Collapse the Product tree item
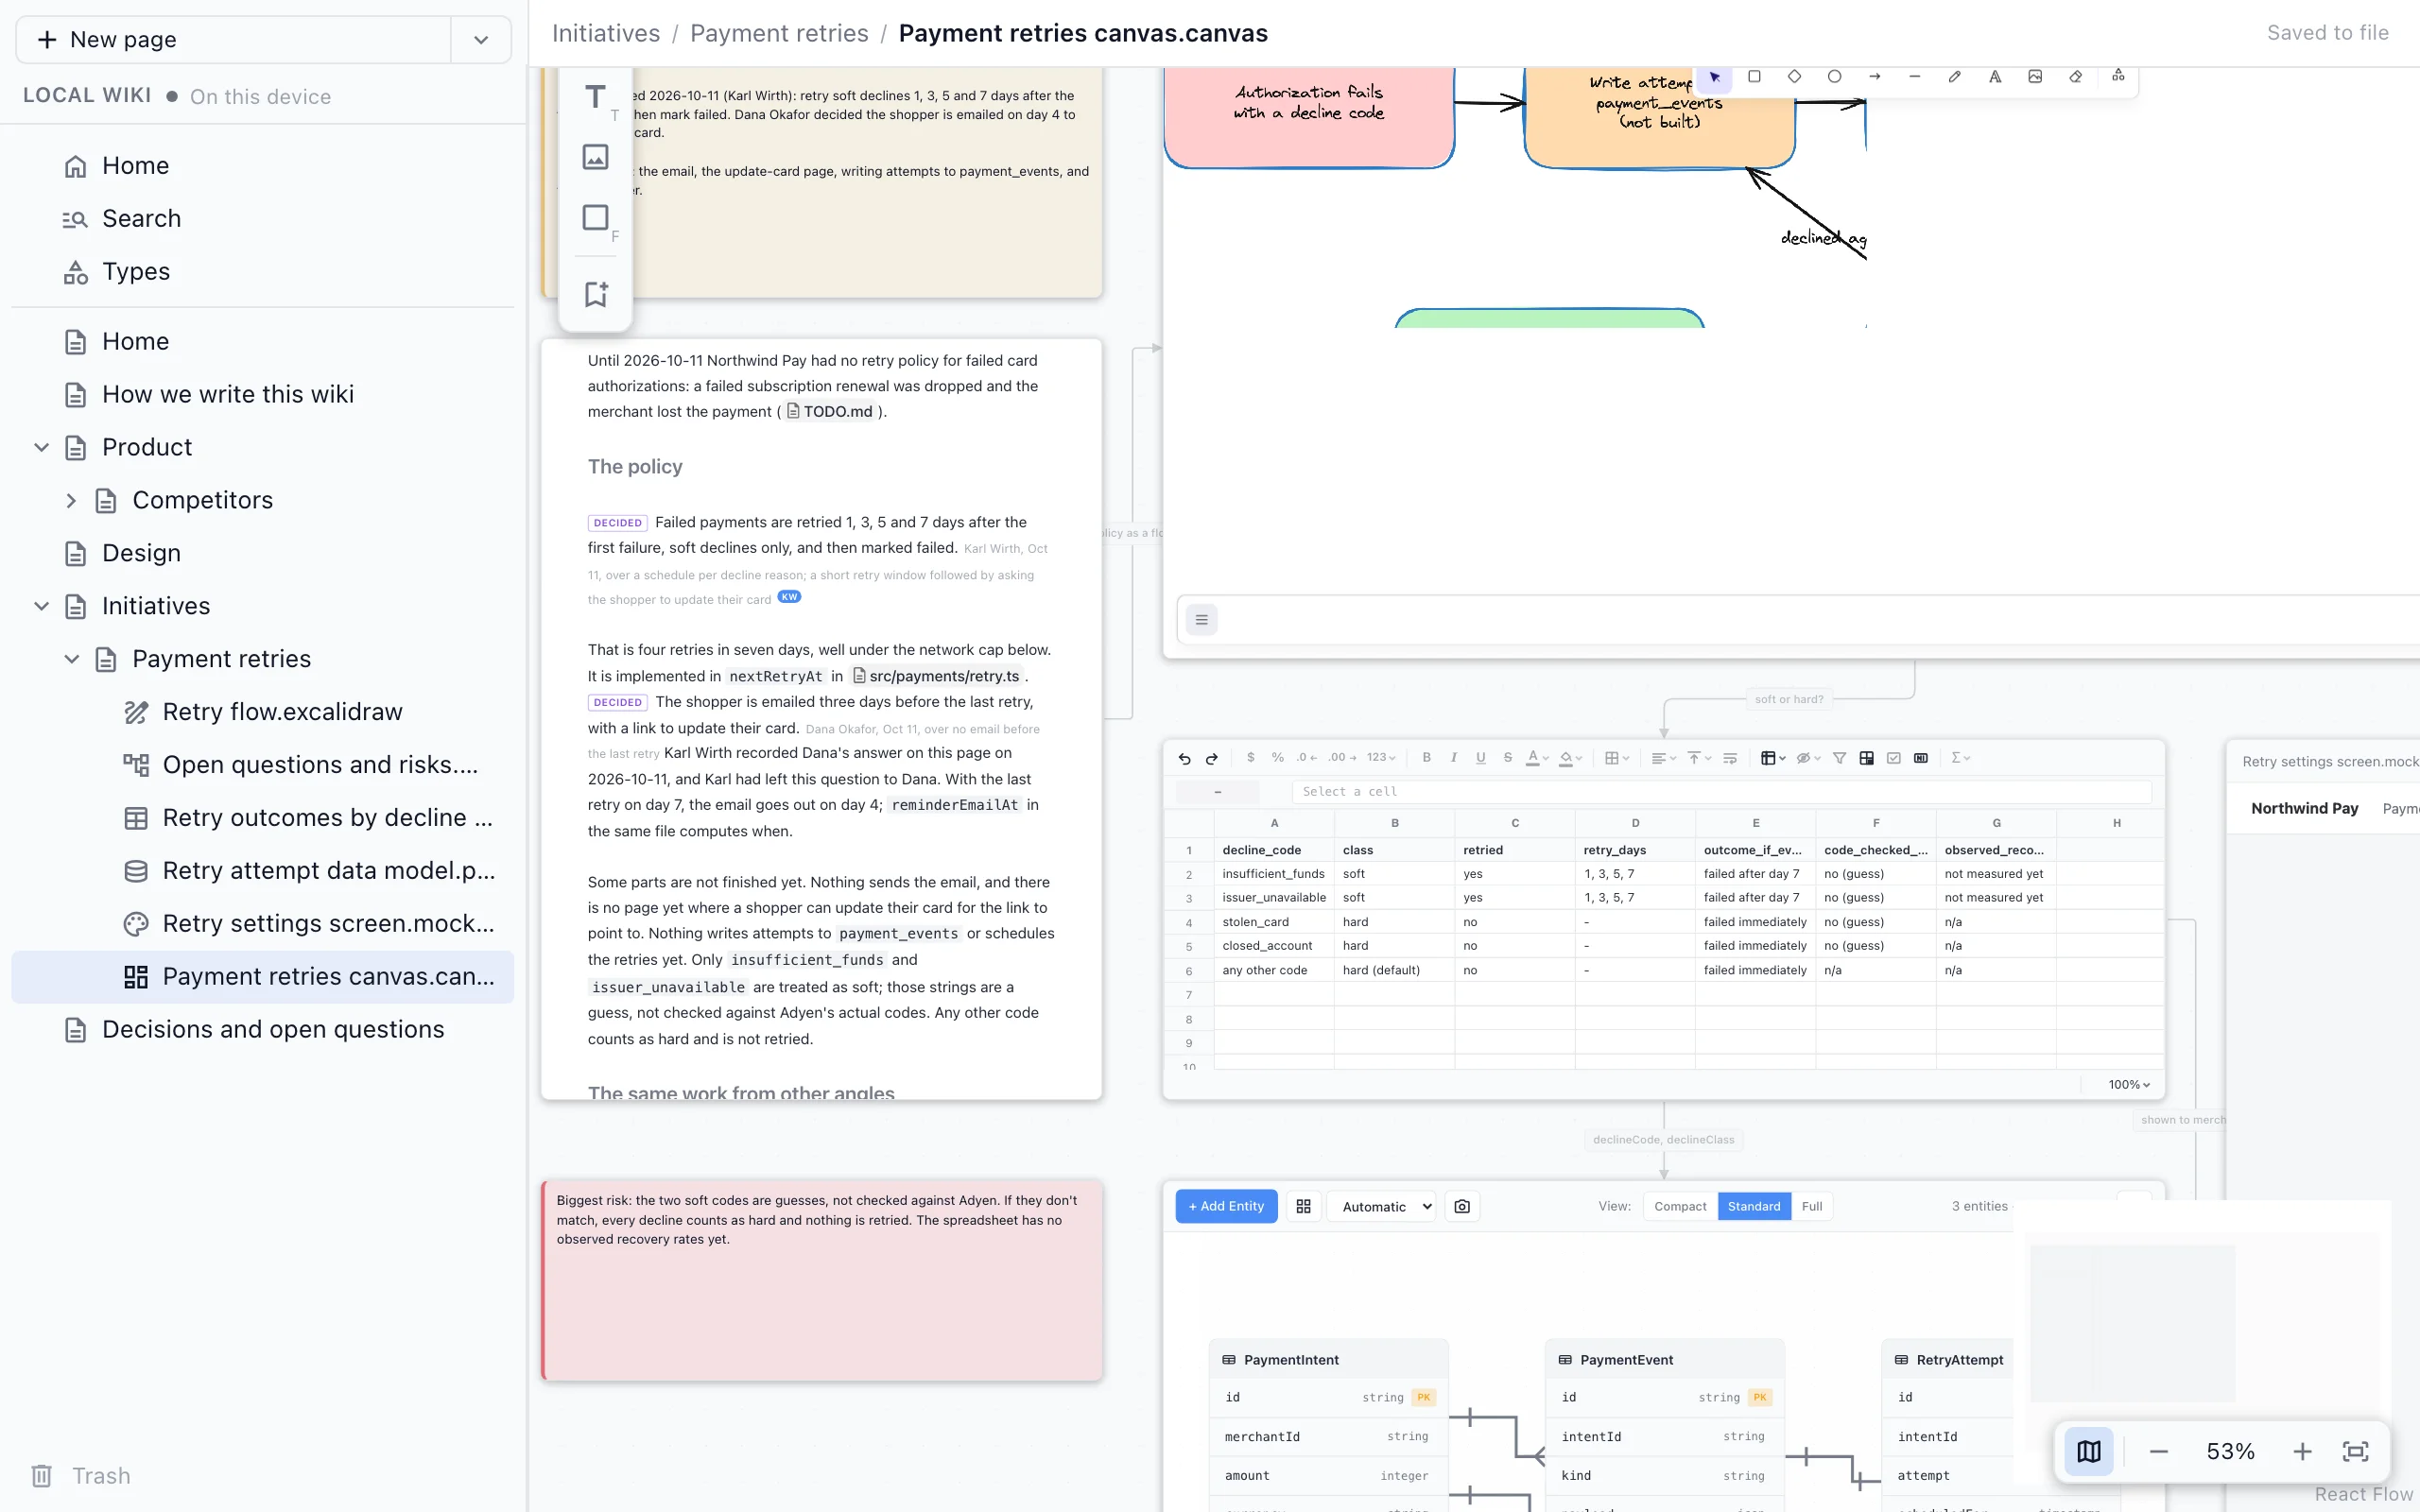 41,447
